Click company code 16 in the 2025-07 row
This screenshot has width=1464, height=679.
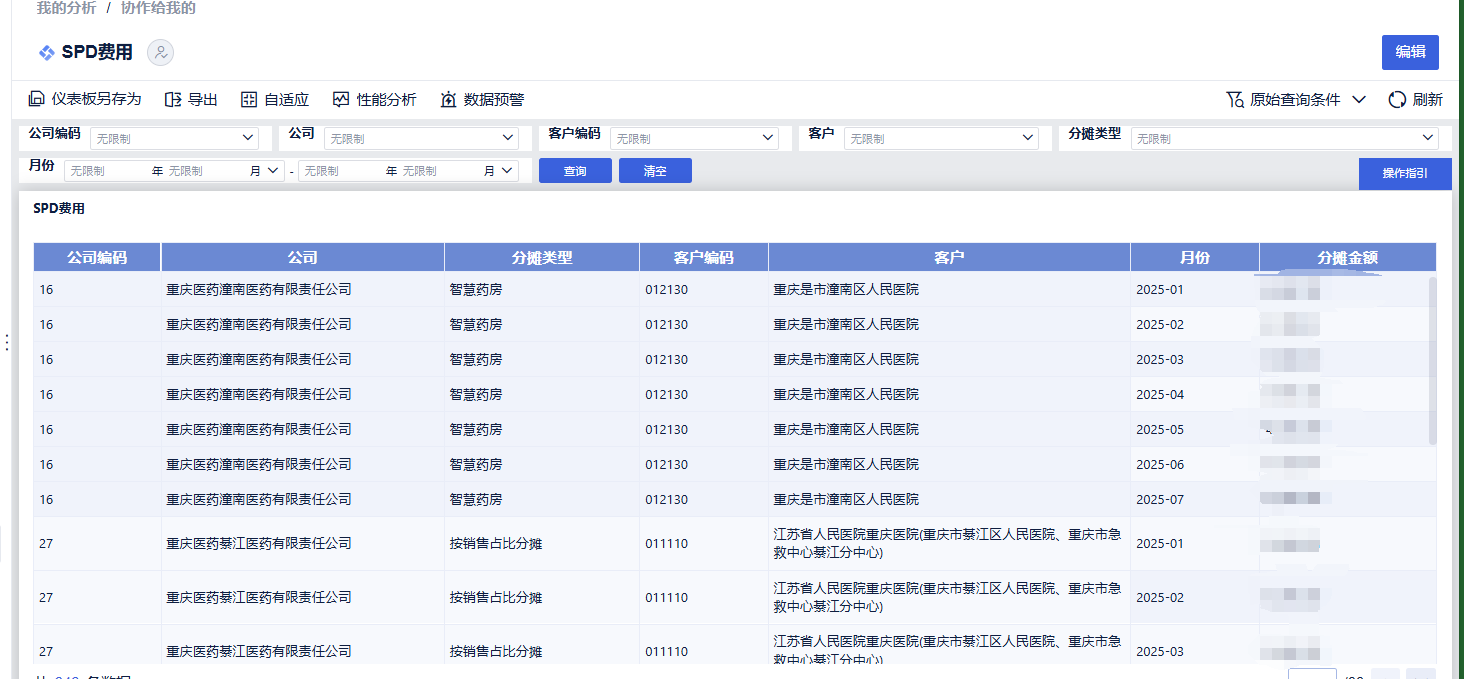pyautogui.click(x=46, y=500)
